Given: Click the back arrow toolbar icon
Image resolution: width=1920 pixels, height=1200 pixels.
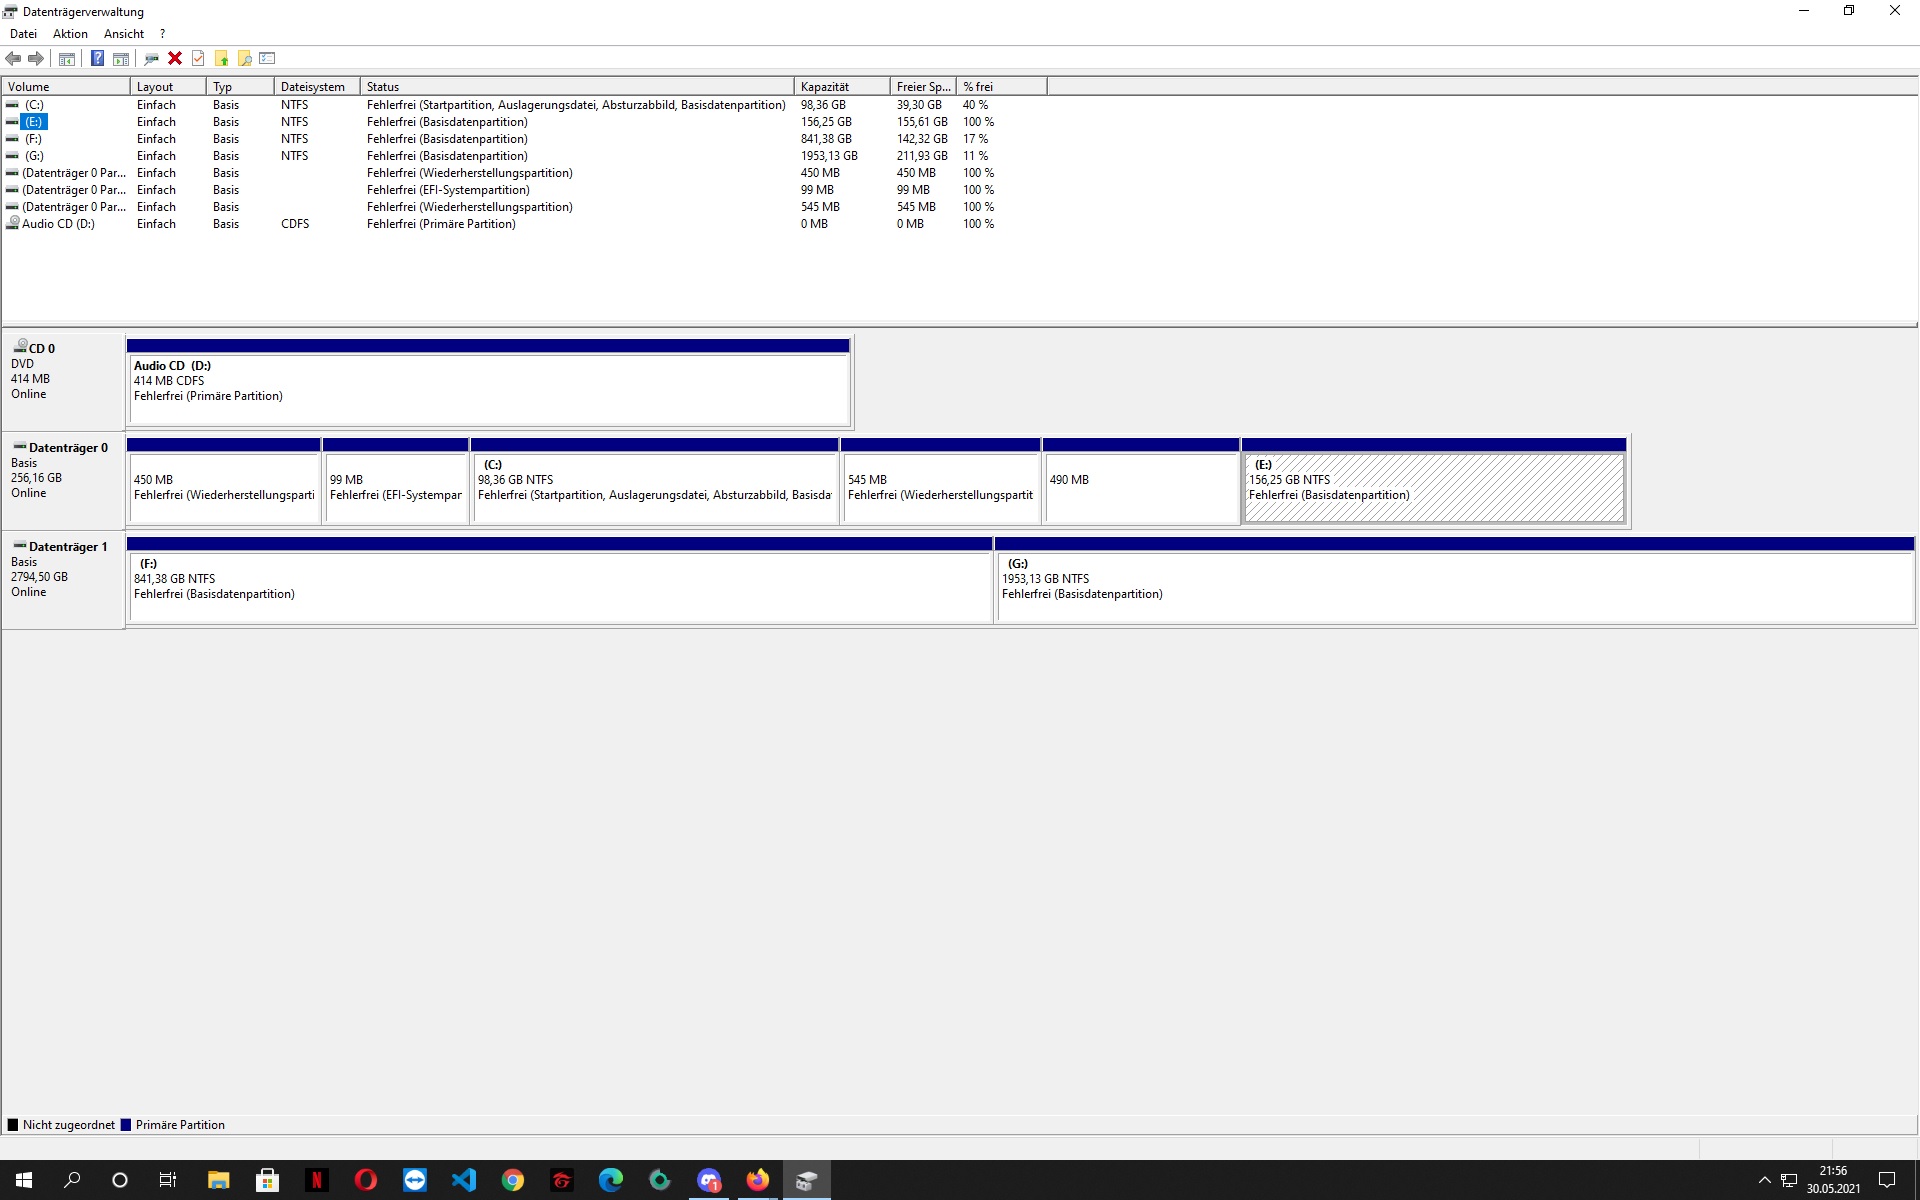Looking at the screenshot, I should coord(14,59).
